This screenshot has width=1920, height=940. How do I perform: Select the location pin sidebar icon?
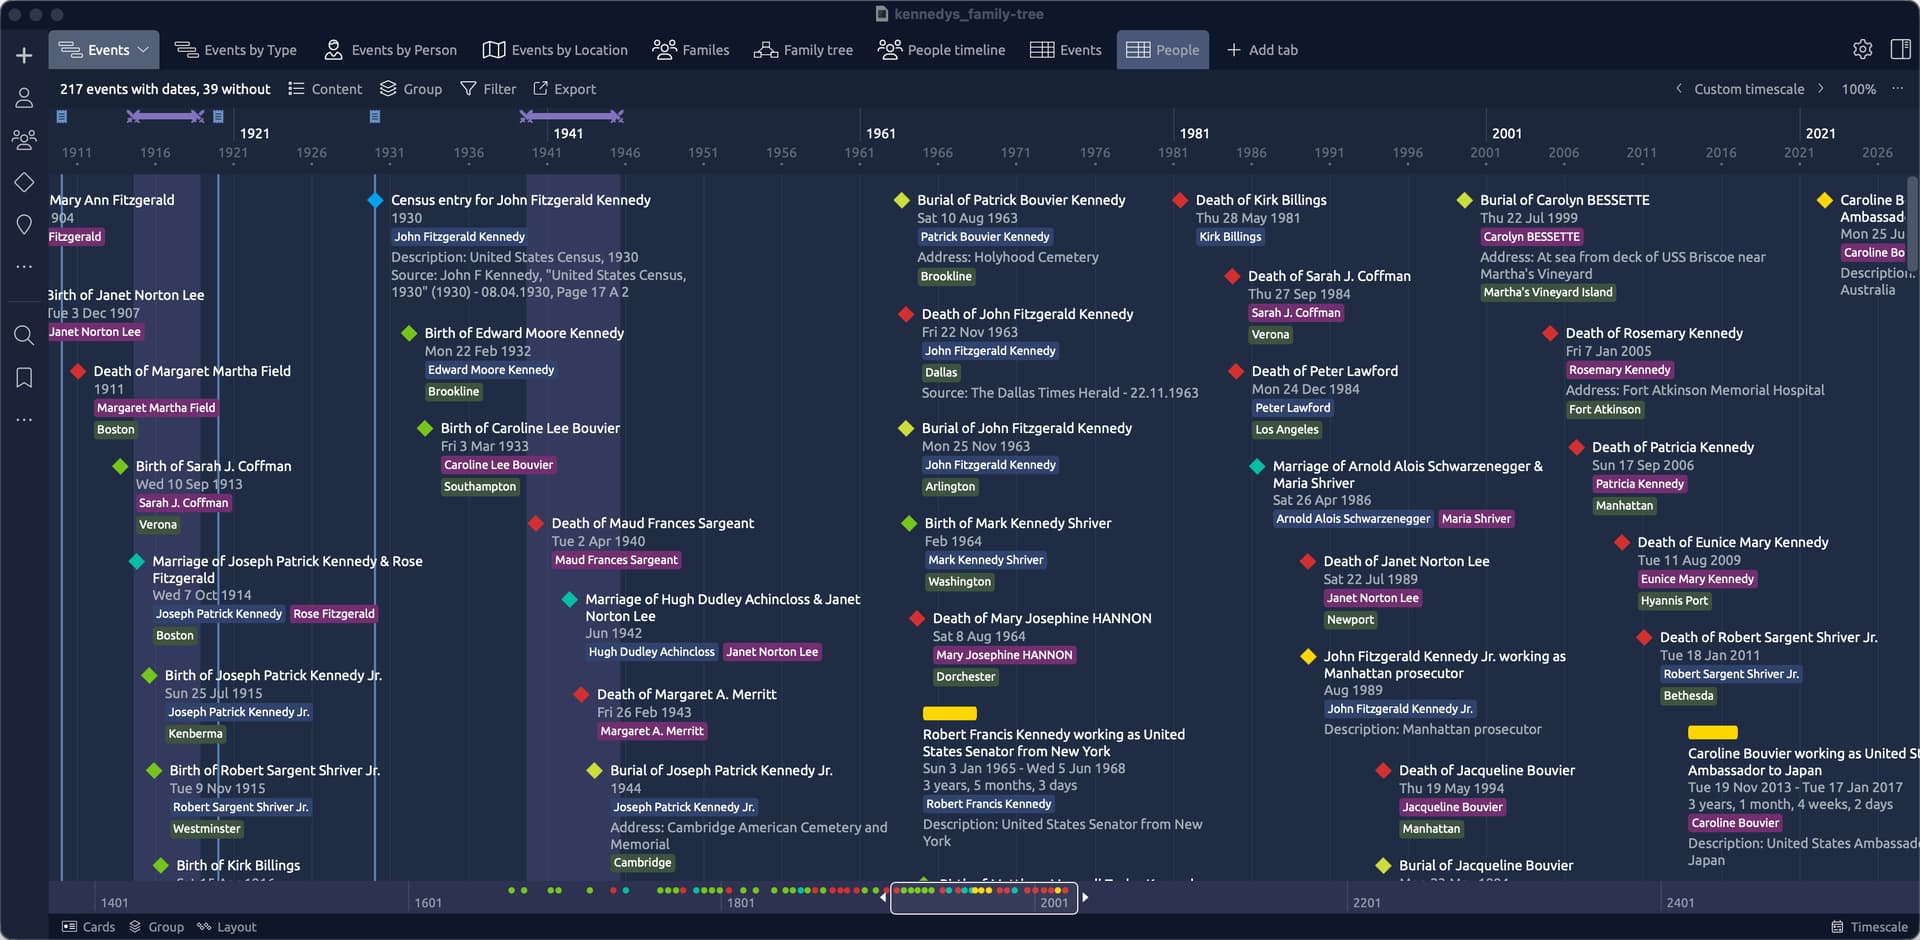click(x=24, y=225)
